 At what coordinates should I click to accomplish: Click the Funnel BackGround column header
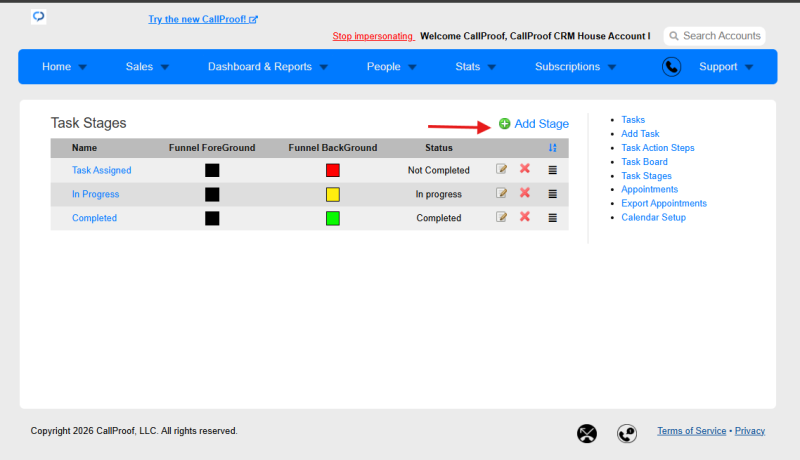click(333, 148)
